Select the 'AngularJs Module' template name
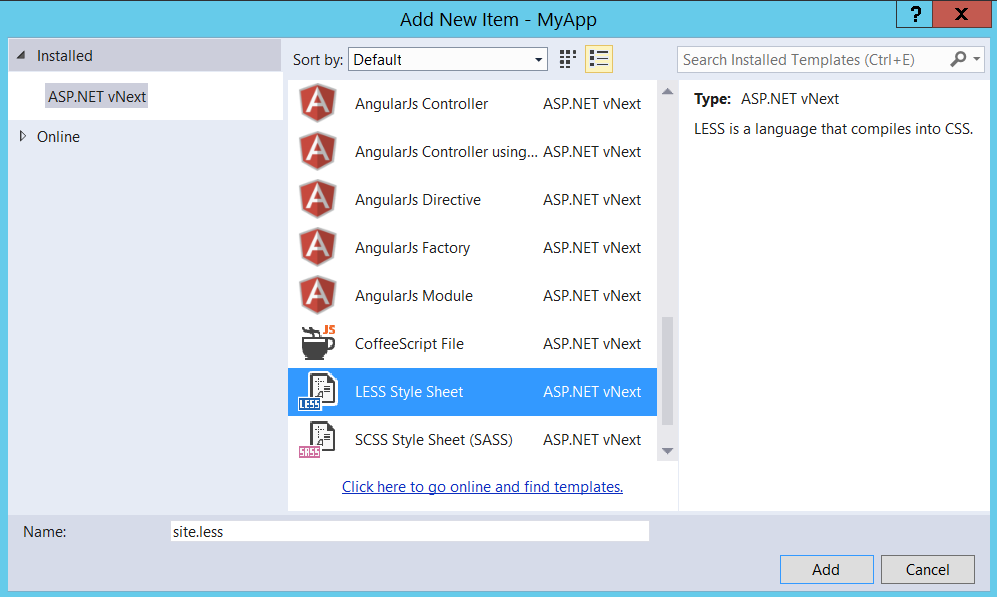 point(414,296)
